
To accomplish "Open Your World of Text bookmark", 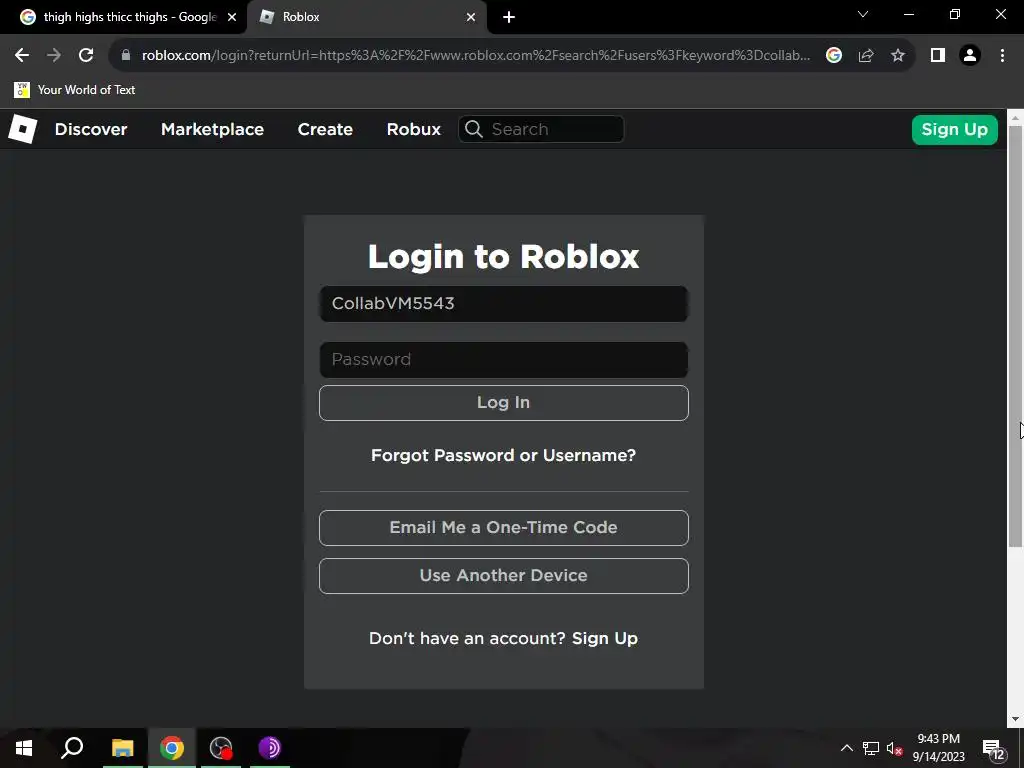I will (74, 90).
